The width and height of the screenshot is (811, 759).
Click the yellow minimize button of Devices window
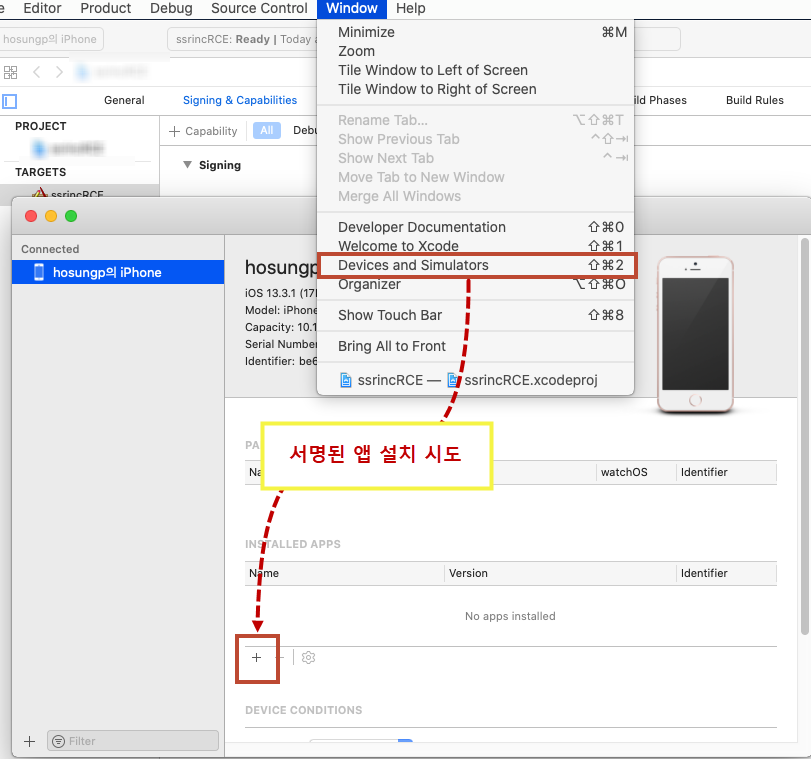pyautogui.click(x=51, y=216)
